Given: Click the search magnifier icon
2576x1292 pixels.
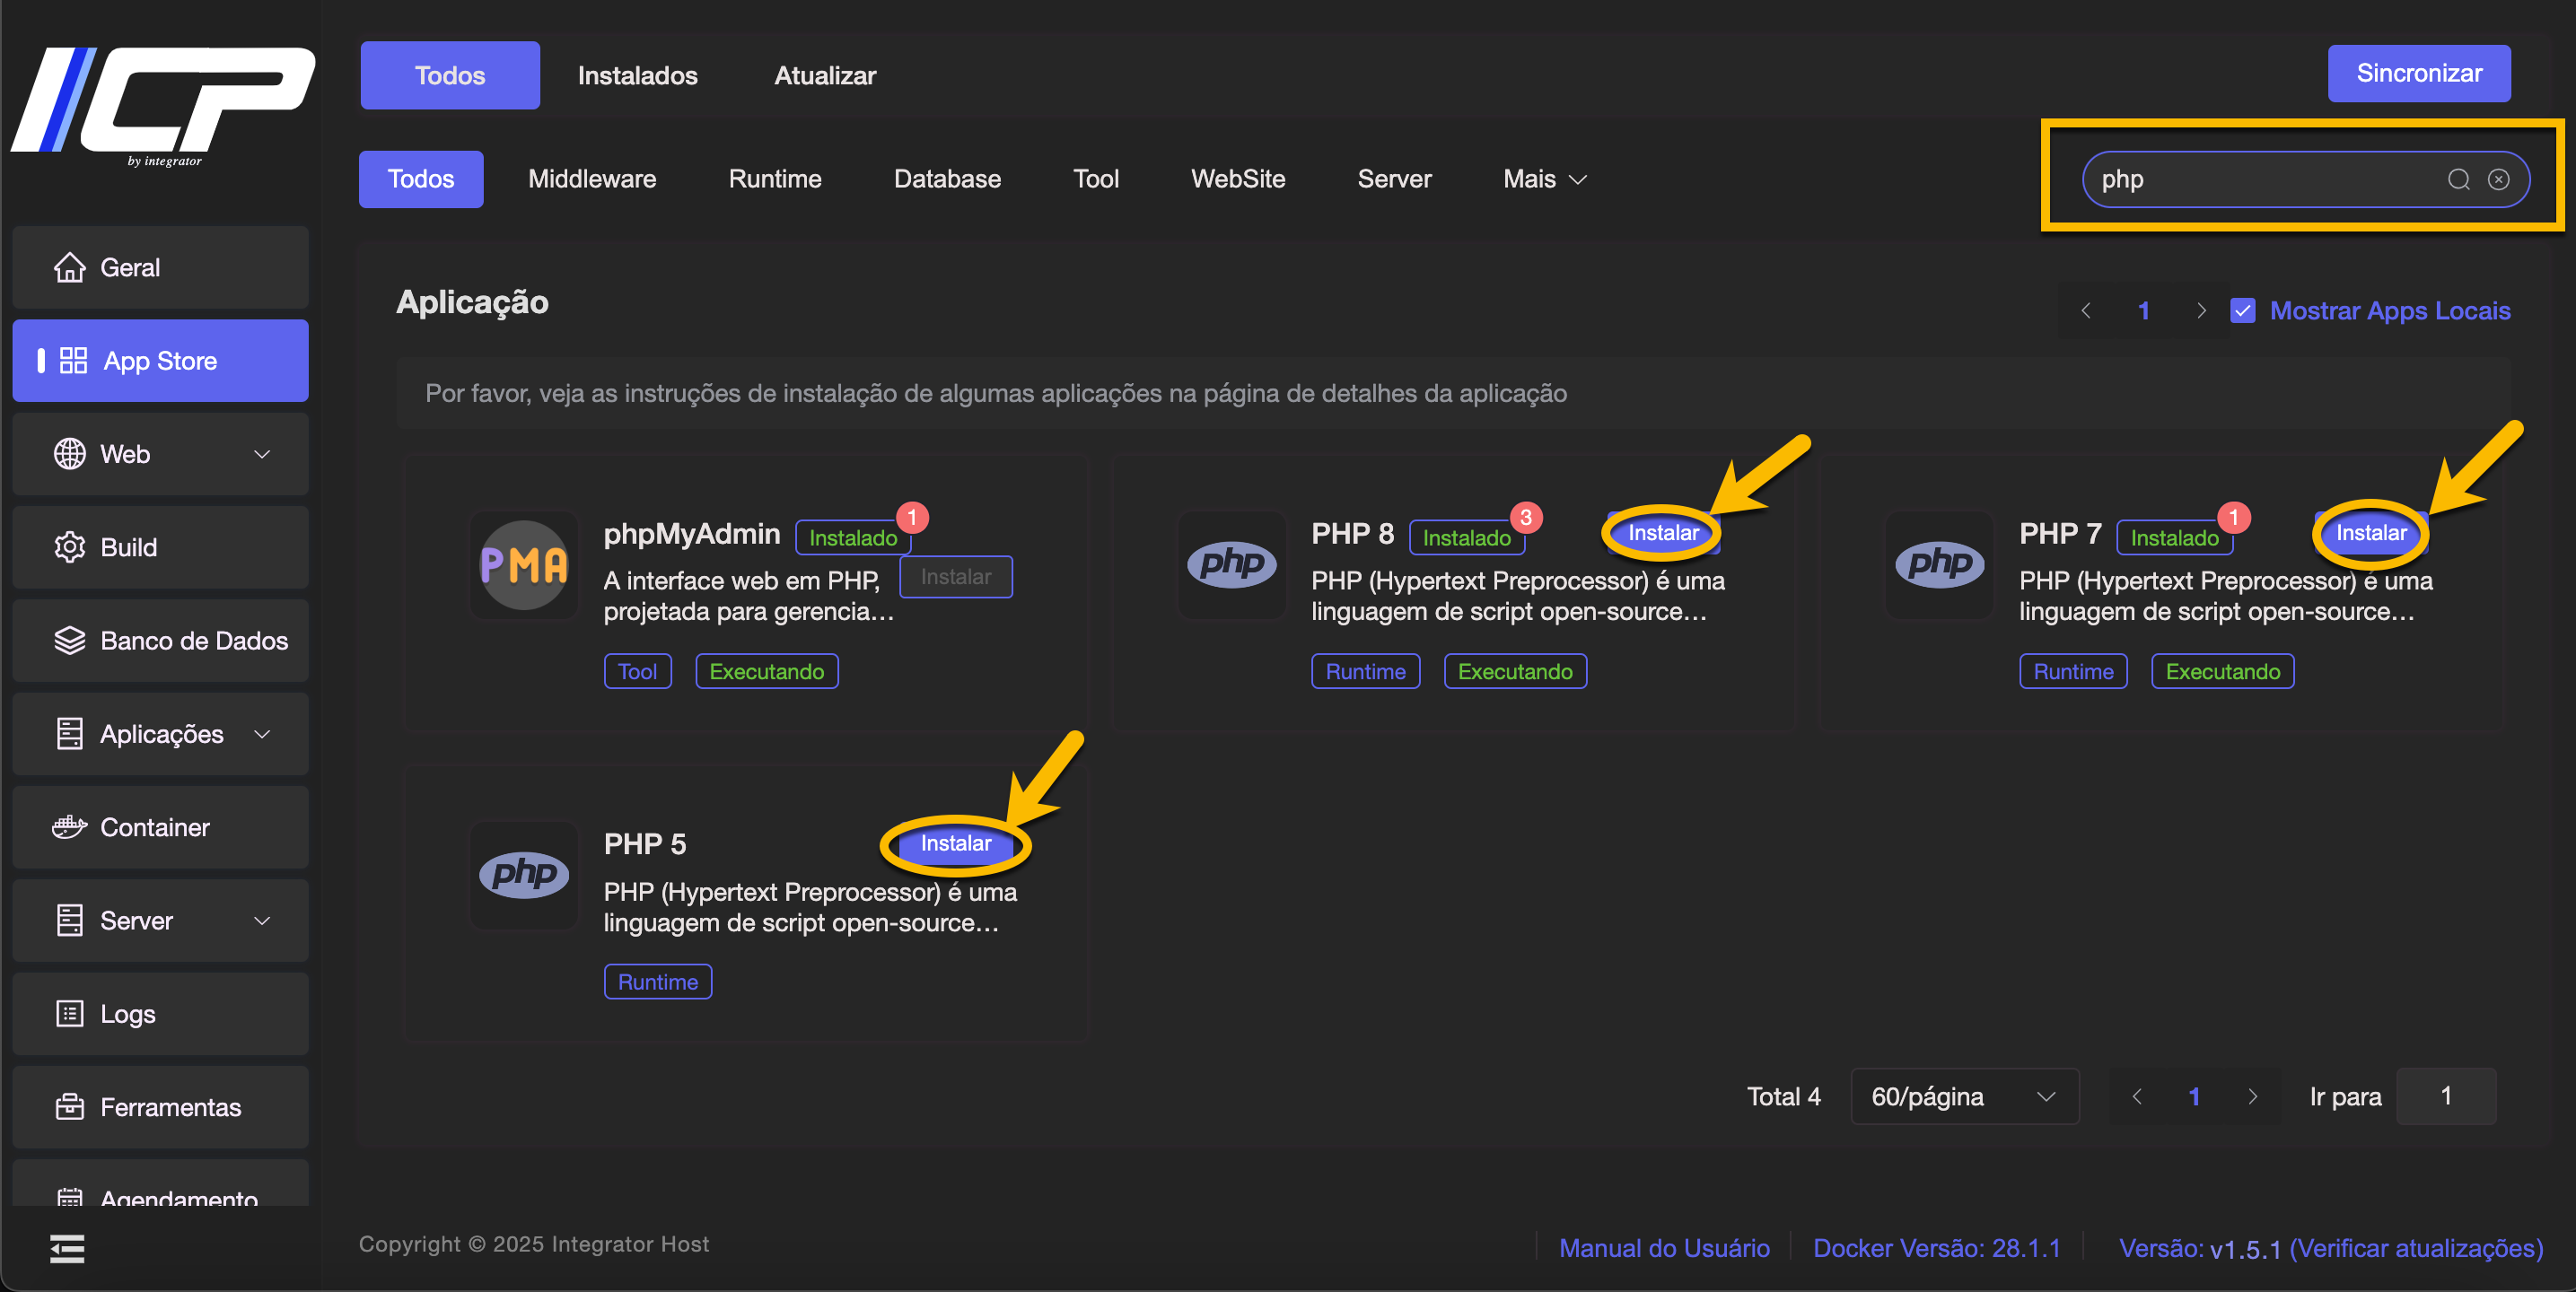Looking at the screenshot, I should pos(2458,179).
